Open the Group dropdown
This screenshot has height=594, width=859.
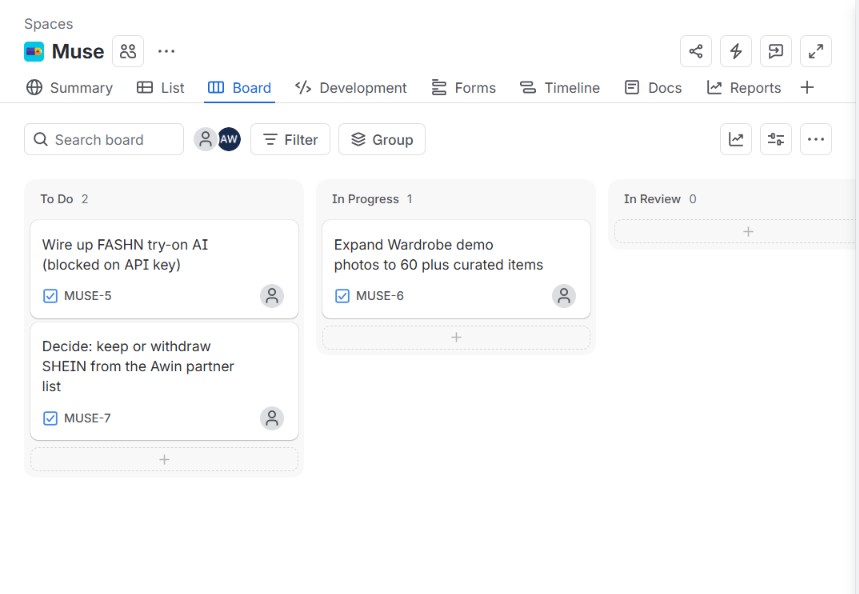(382, 139)
